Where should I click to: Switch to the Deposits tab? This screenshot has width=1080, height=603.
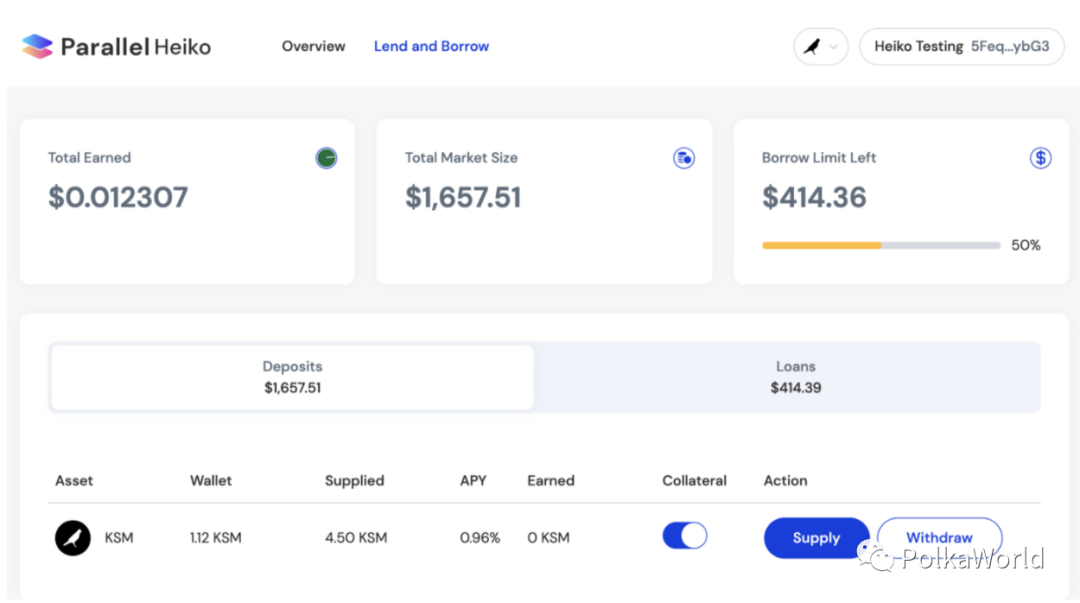(x=292, y=377)
